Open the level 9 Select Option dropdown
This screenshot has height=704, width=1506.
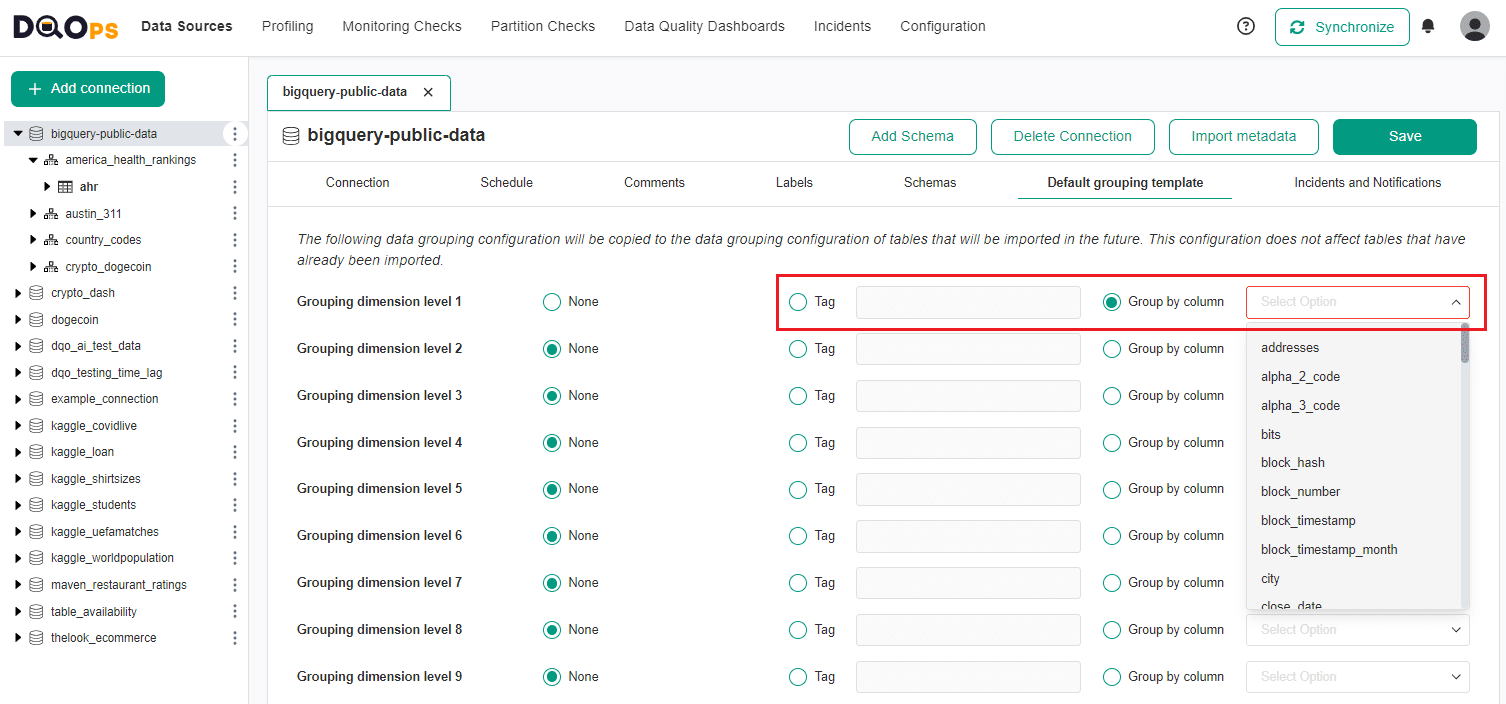click(x=1358, y=677)
